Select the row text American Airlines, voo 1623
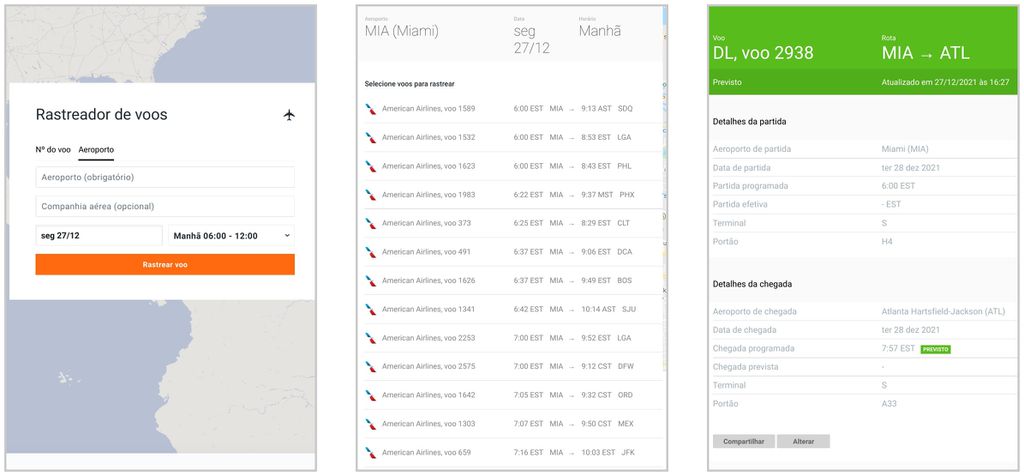The image size is (1024, 476). pyautogui.click(x=428, y=166)
